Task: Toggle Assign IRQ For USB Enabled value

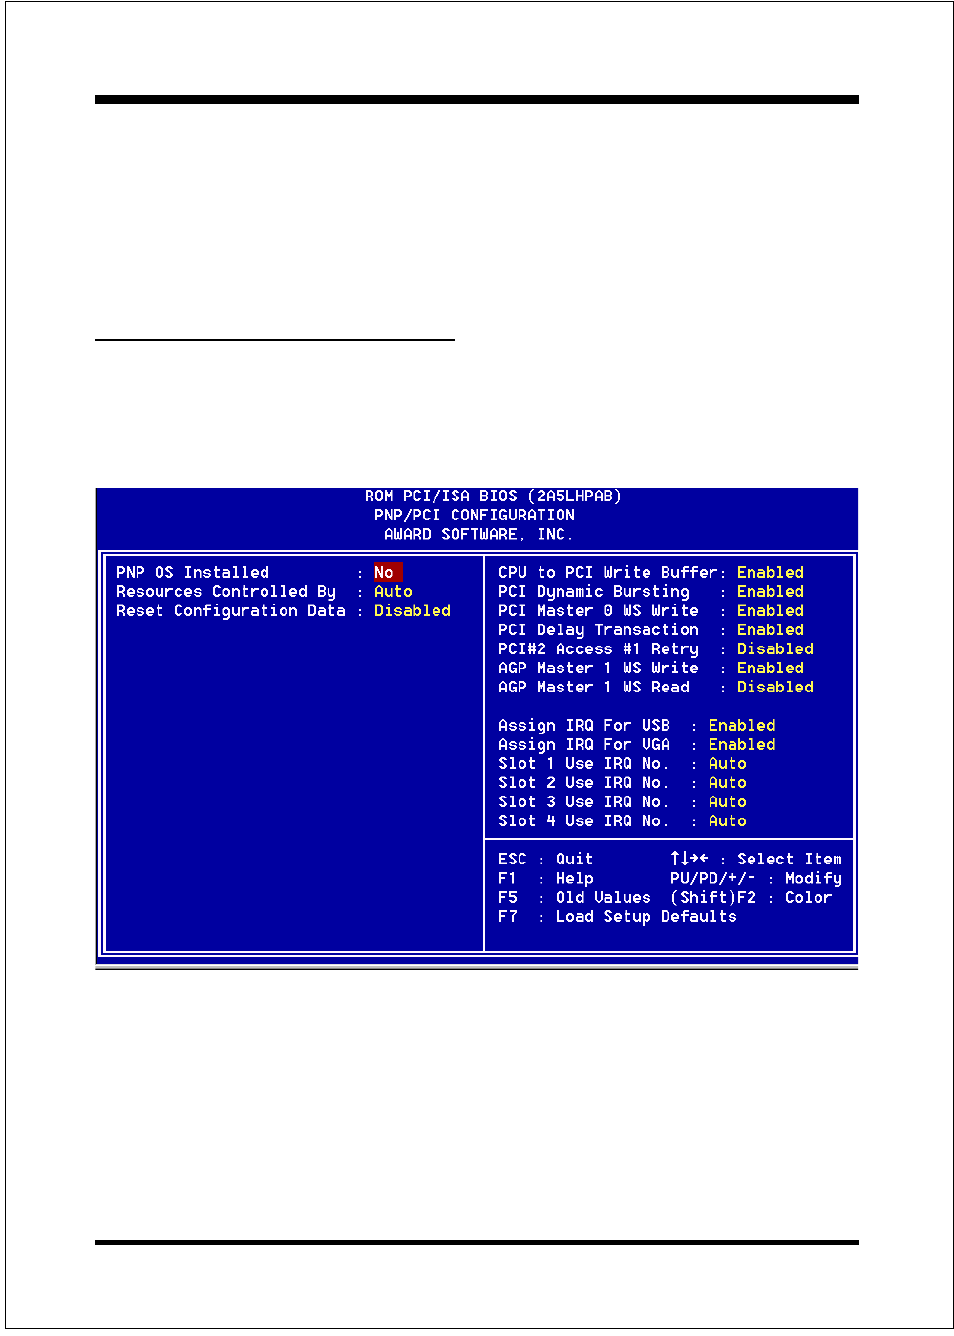Action: coord(742,725)
